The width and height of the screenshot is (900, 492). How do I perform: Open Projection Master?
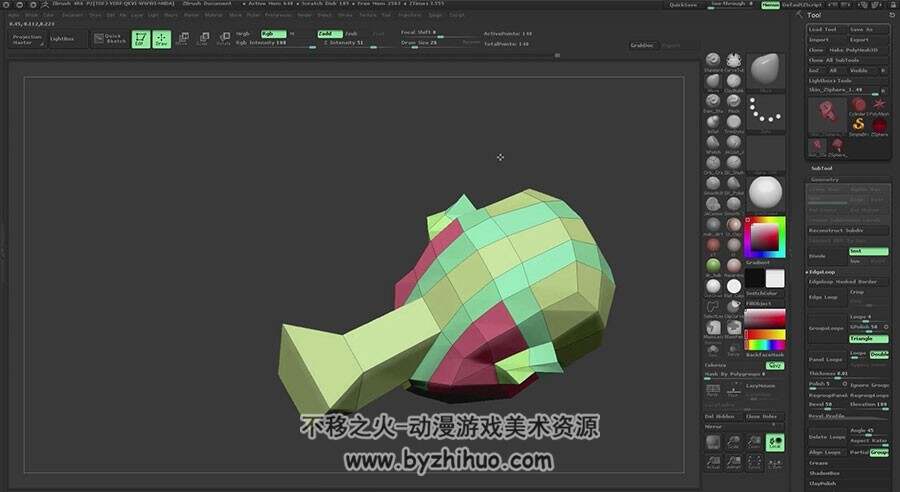pyautogui.click(x=27, y=39)
